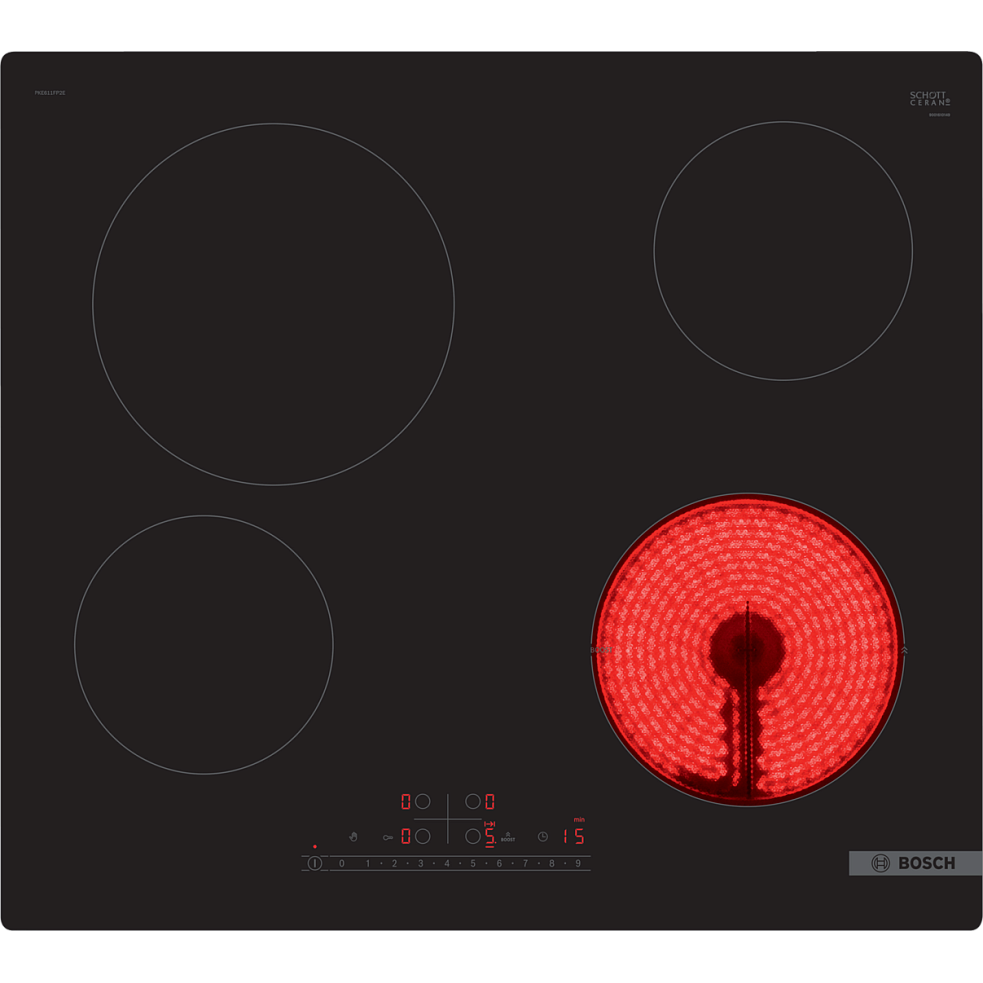The height and width of the screenshot is (983, 983).
Task: Set power level 6 on the slider
Action: [500, 863]
